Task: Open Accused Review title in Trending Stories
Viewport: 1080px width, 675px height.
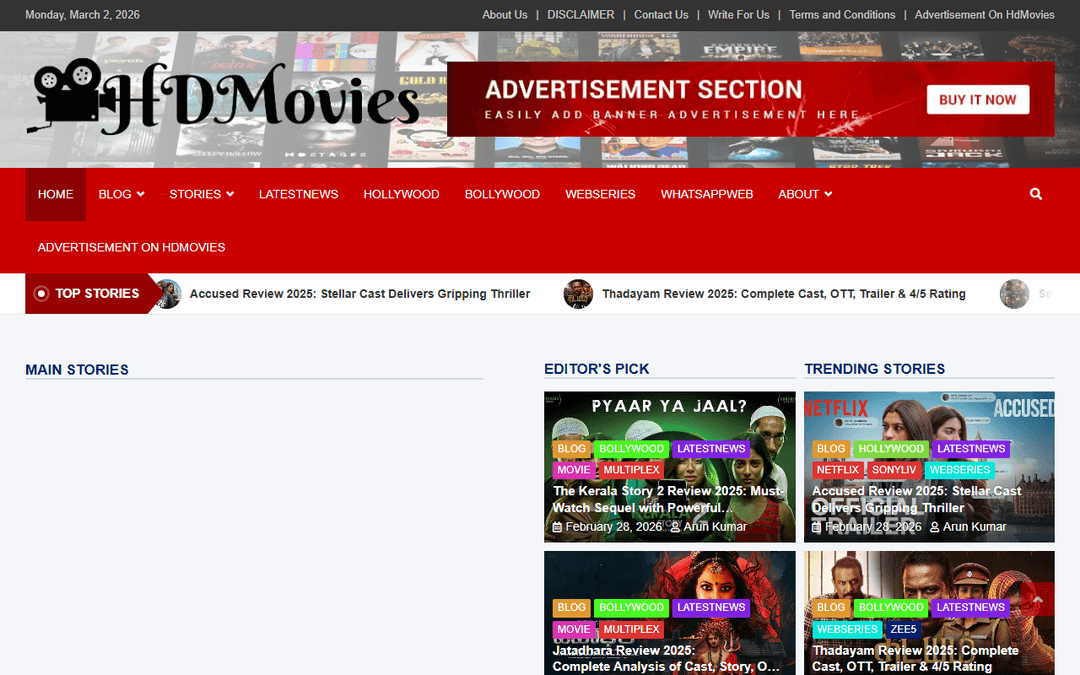Action: (916, 499)
